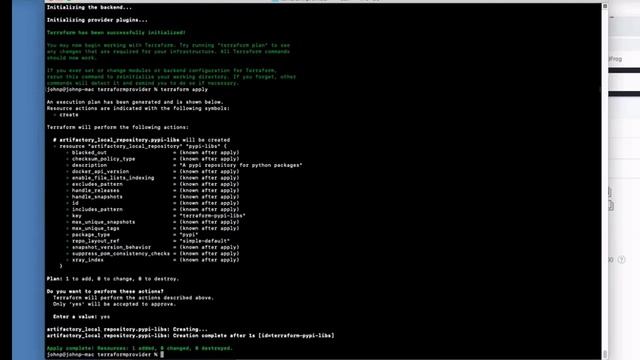Click the cursor at the last terminal prompt

162,354
